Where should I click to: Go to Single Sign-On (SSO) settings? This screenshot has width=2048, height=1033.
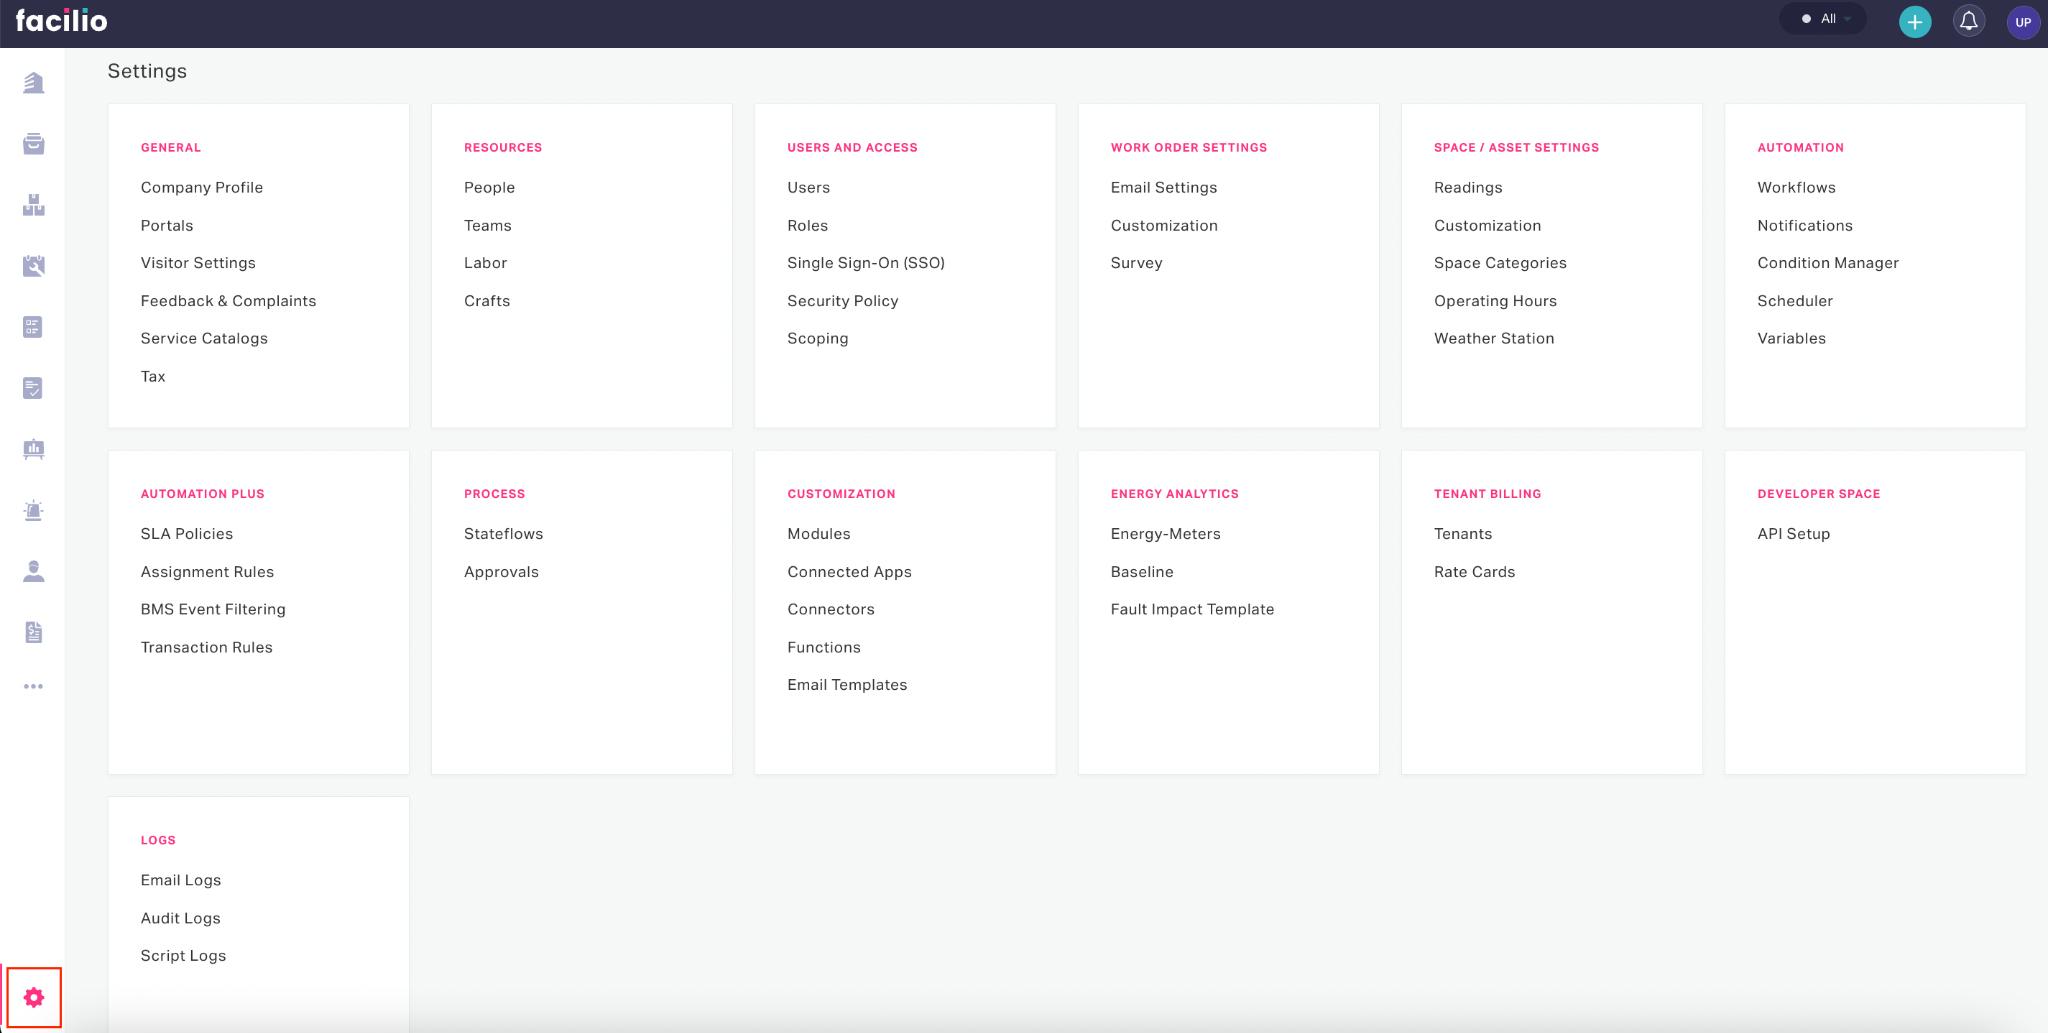(x=865, y=263)
